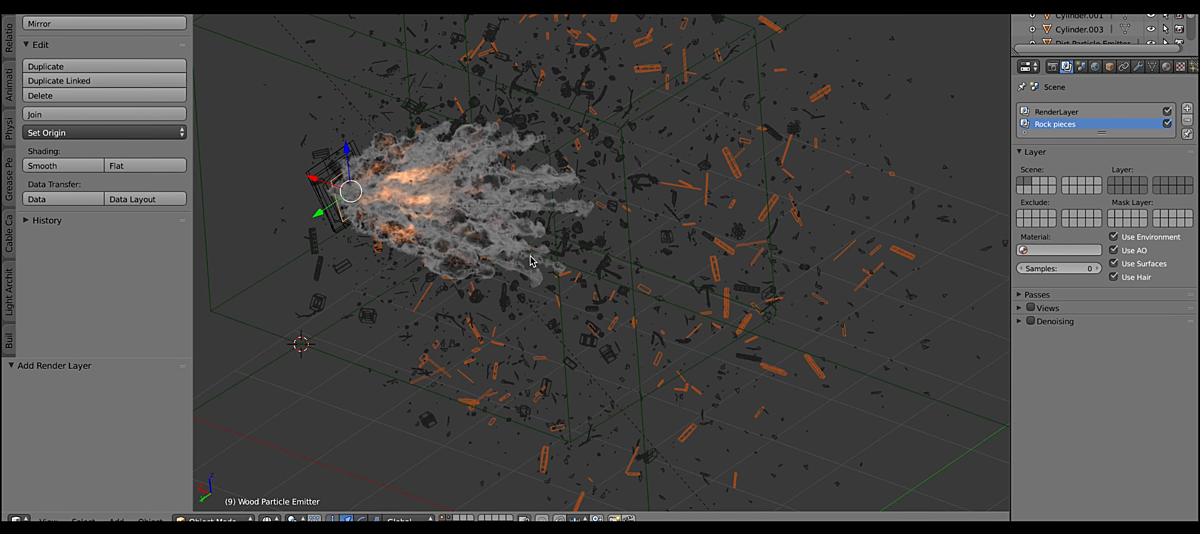The height and width of the screenshot is (534, 1200).
Task: Uncheck Use Environment
Action: (1114, 237)
